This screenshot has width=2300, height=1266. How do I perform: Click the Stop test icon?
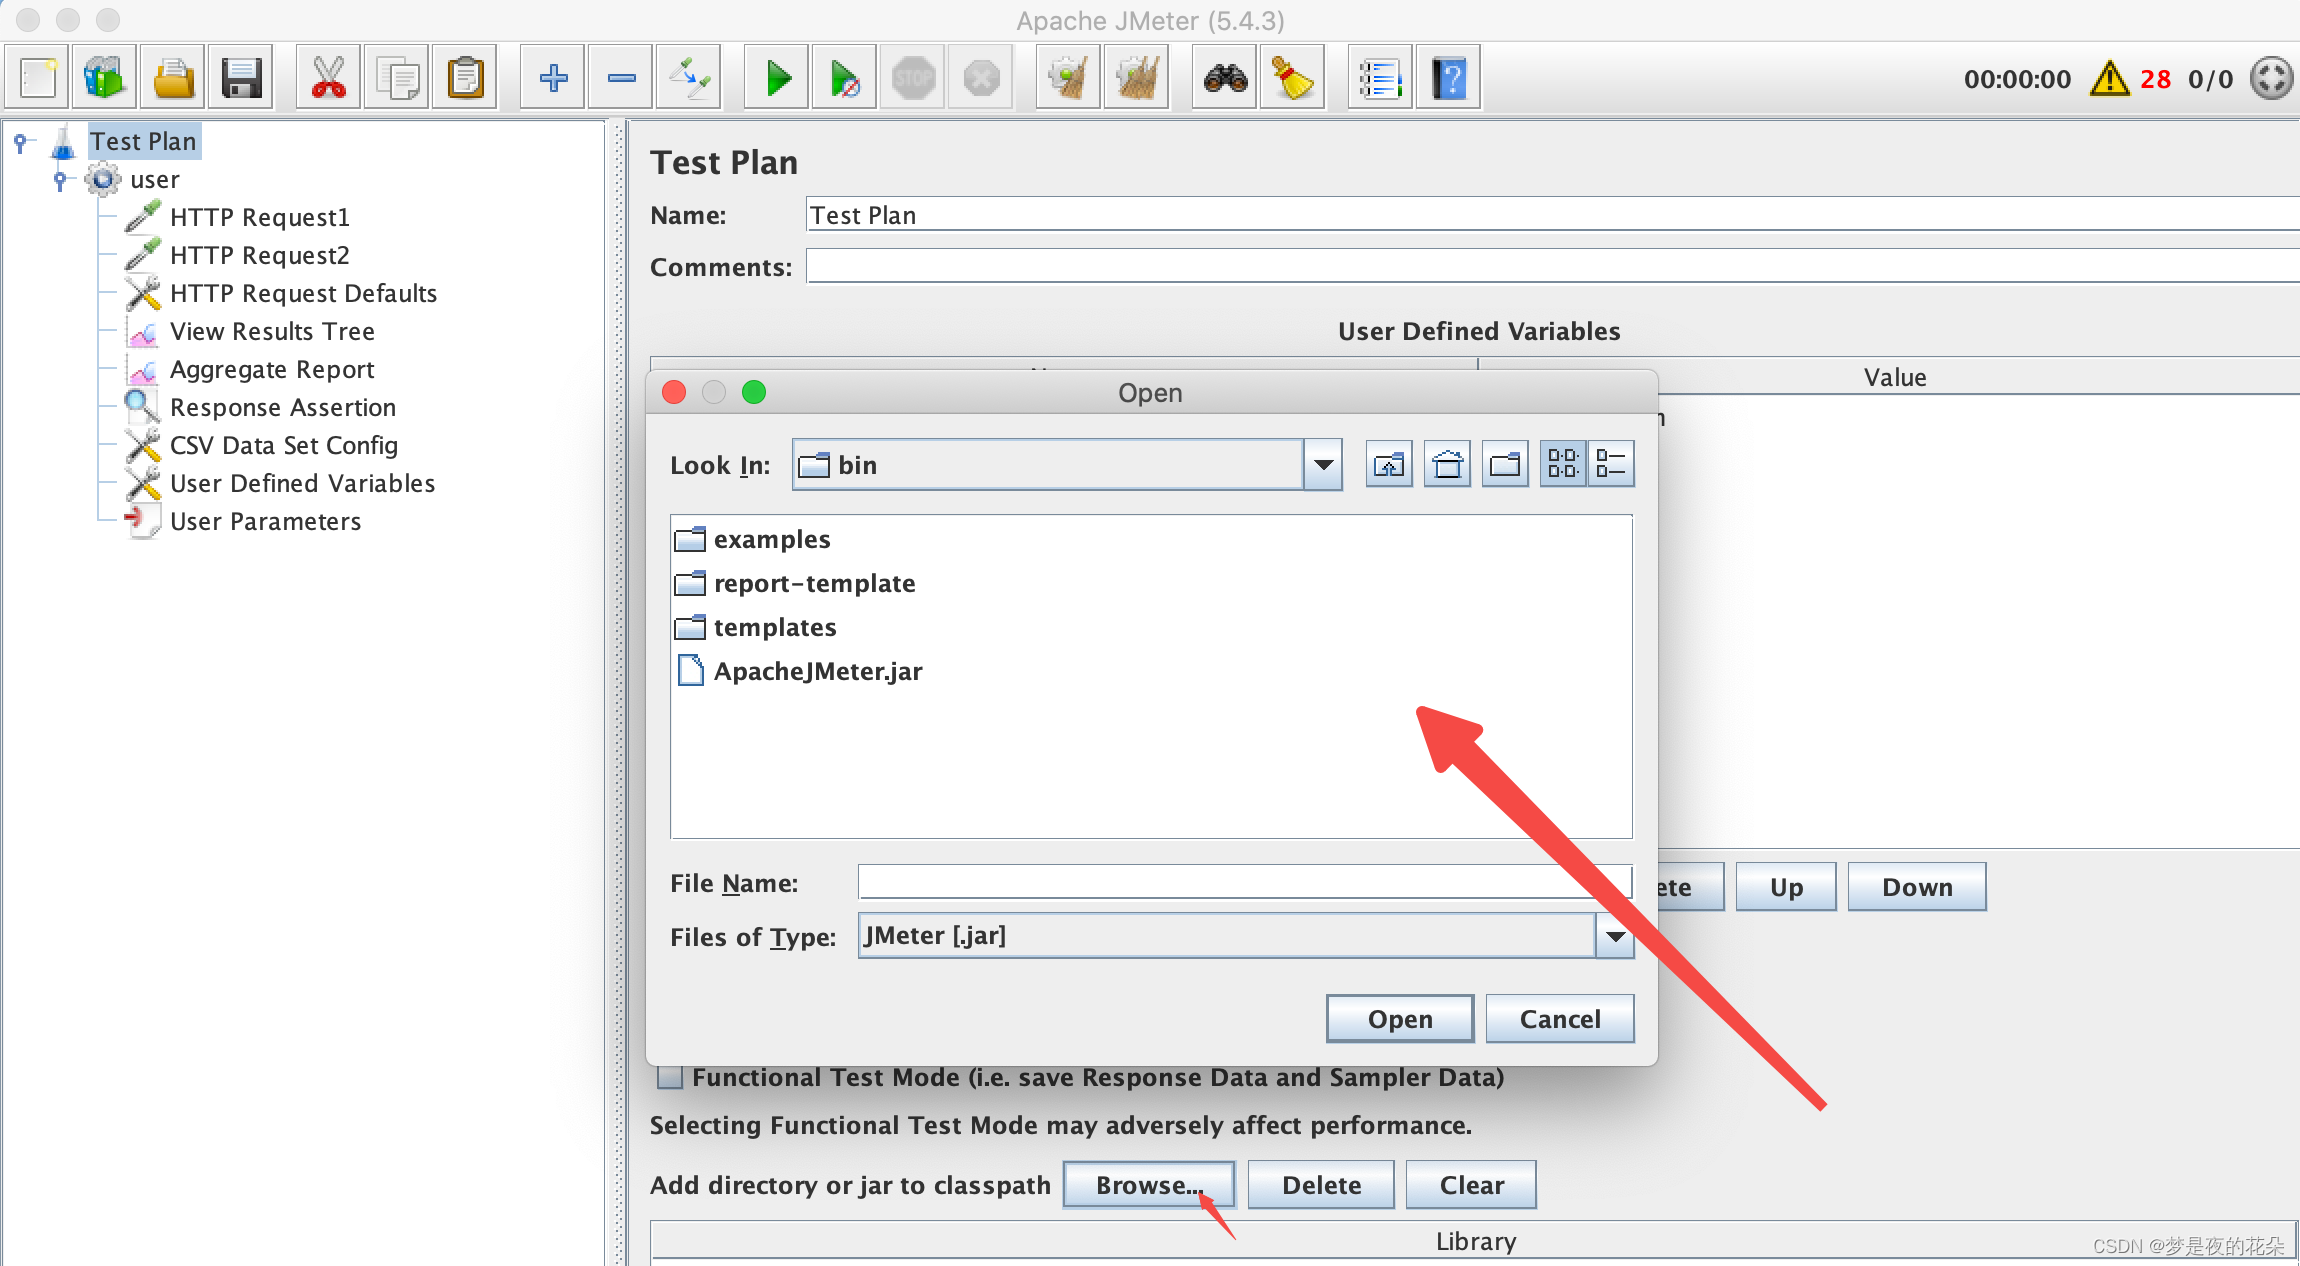pos(913,78)
